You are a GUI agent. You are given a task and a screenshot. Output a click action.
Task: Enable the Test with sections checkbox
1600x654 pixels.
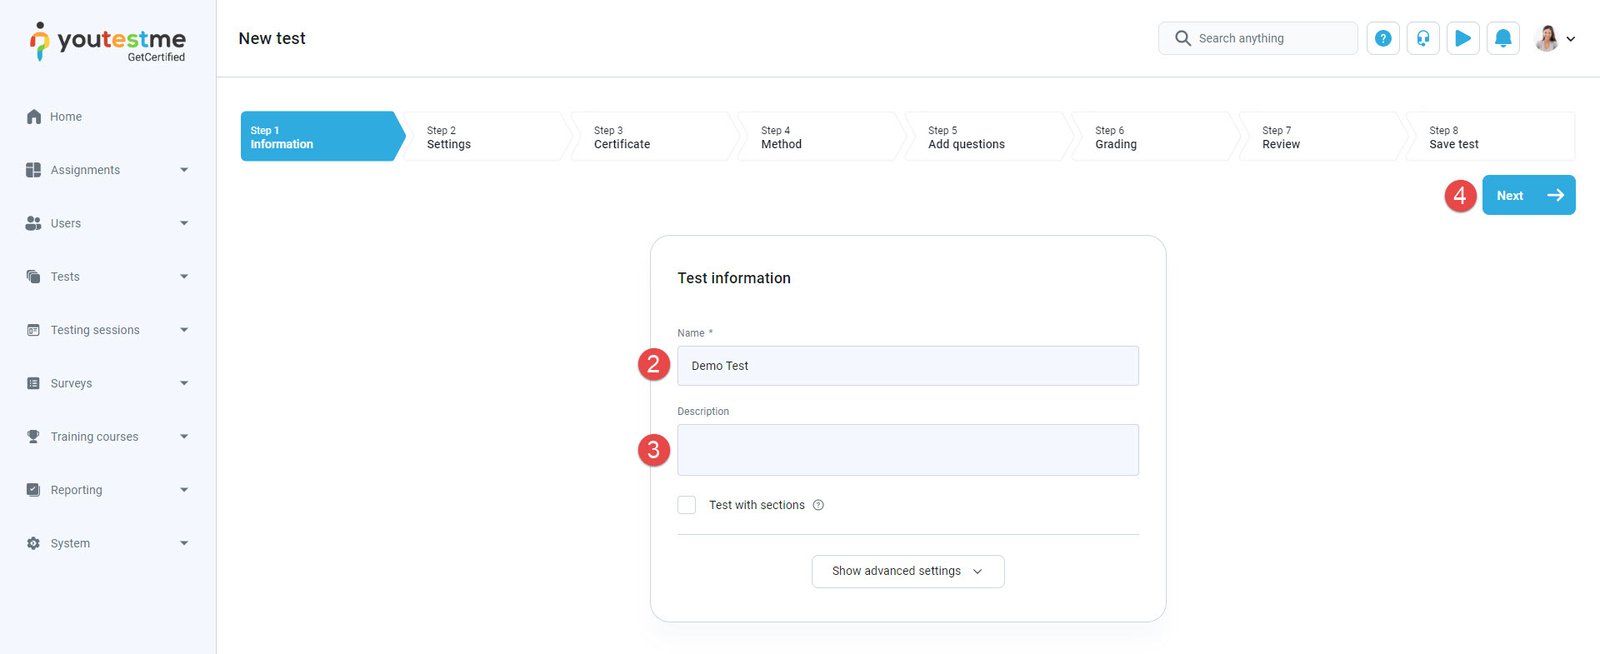[x=687, y=505]
